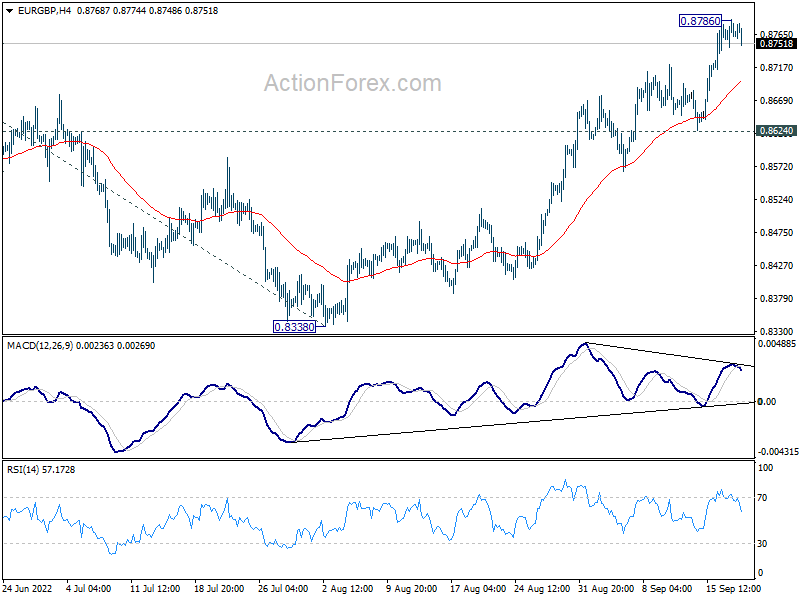Click the 0.83380 low price label

pos(294,327)
